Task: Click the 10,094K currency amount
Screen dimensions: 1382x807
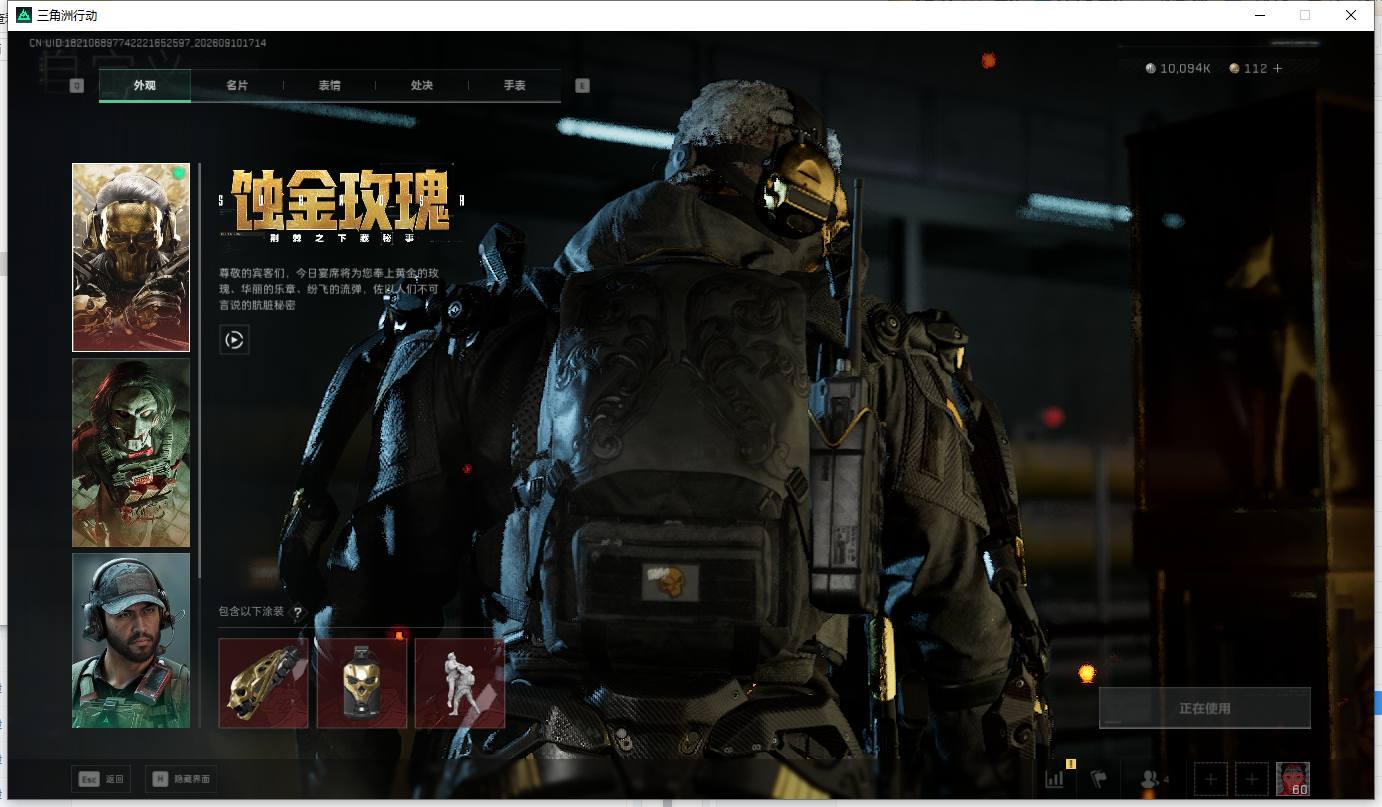Action: pos(1186,68)
